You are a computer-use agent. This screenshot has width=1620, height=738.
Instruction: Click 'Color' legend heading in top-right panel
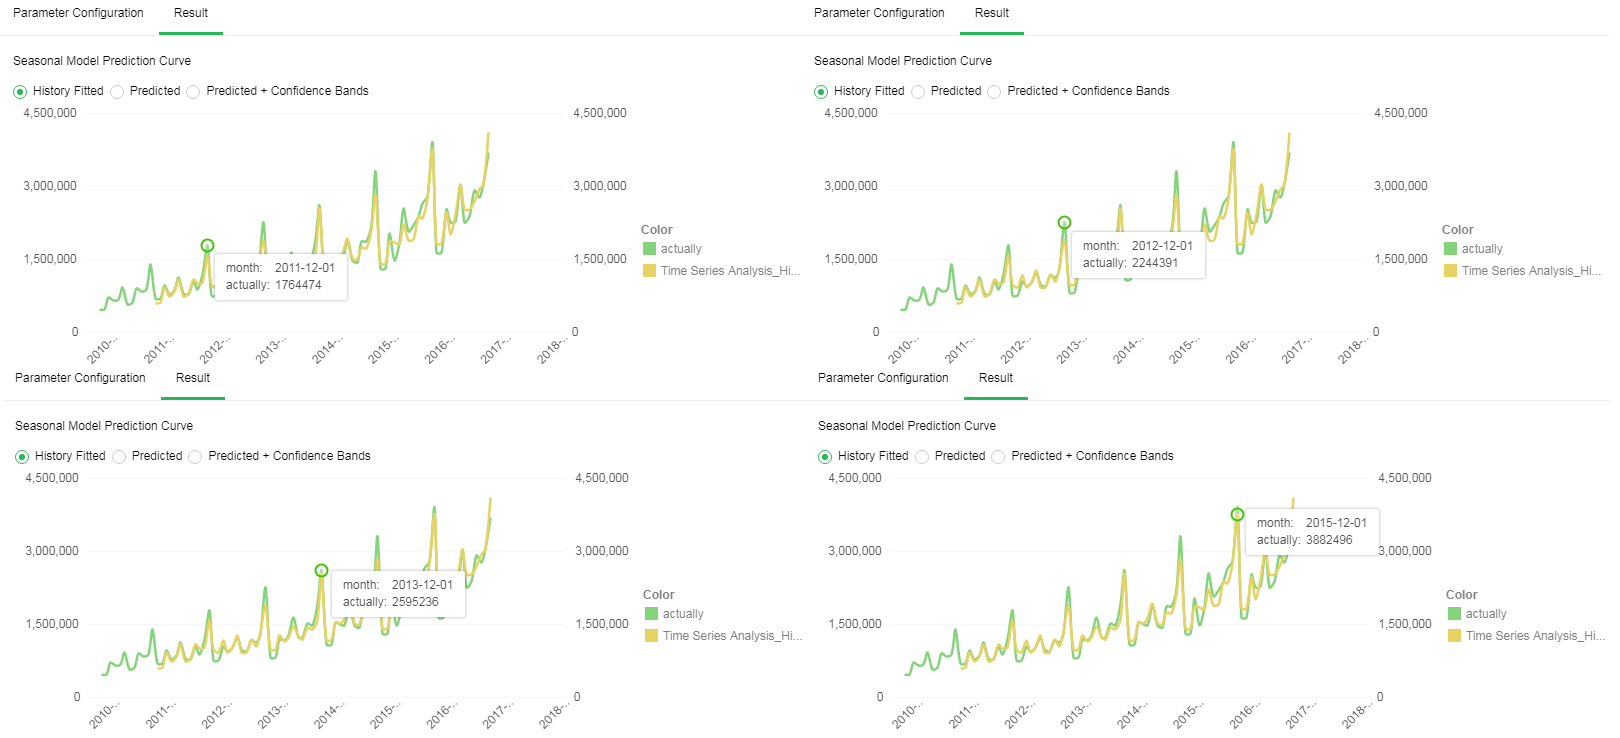coord(1458,230)
